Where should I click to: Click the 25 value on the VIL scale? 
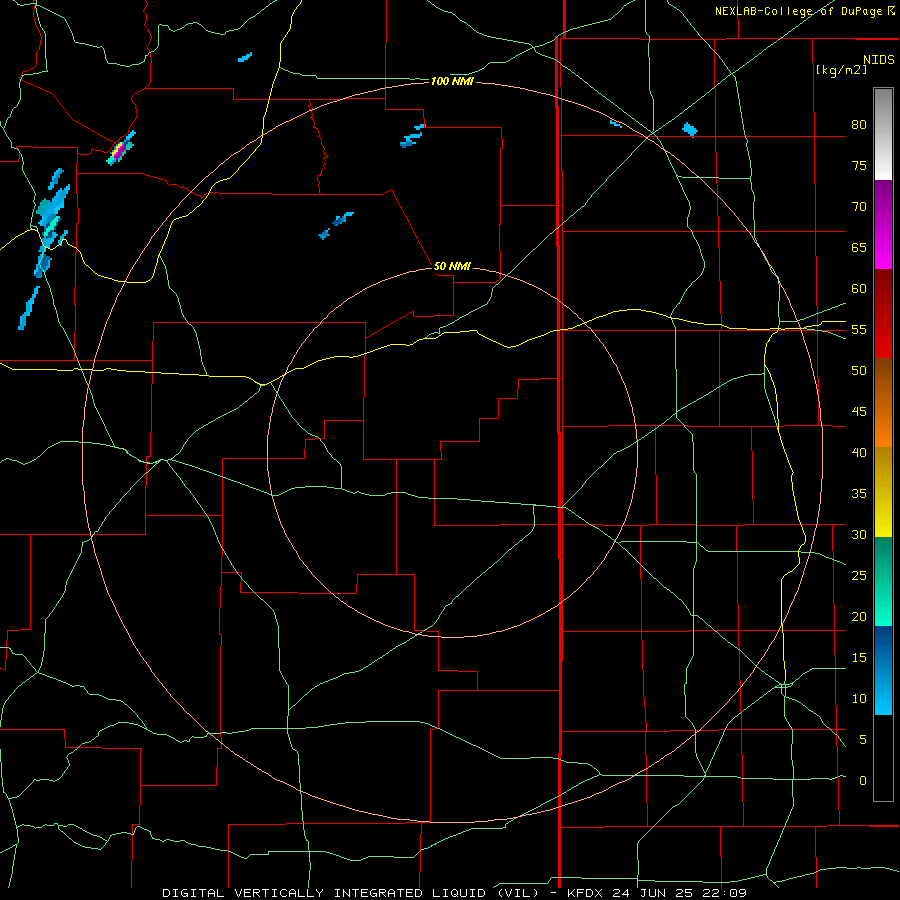(859, 575)
